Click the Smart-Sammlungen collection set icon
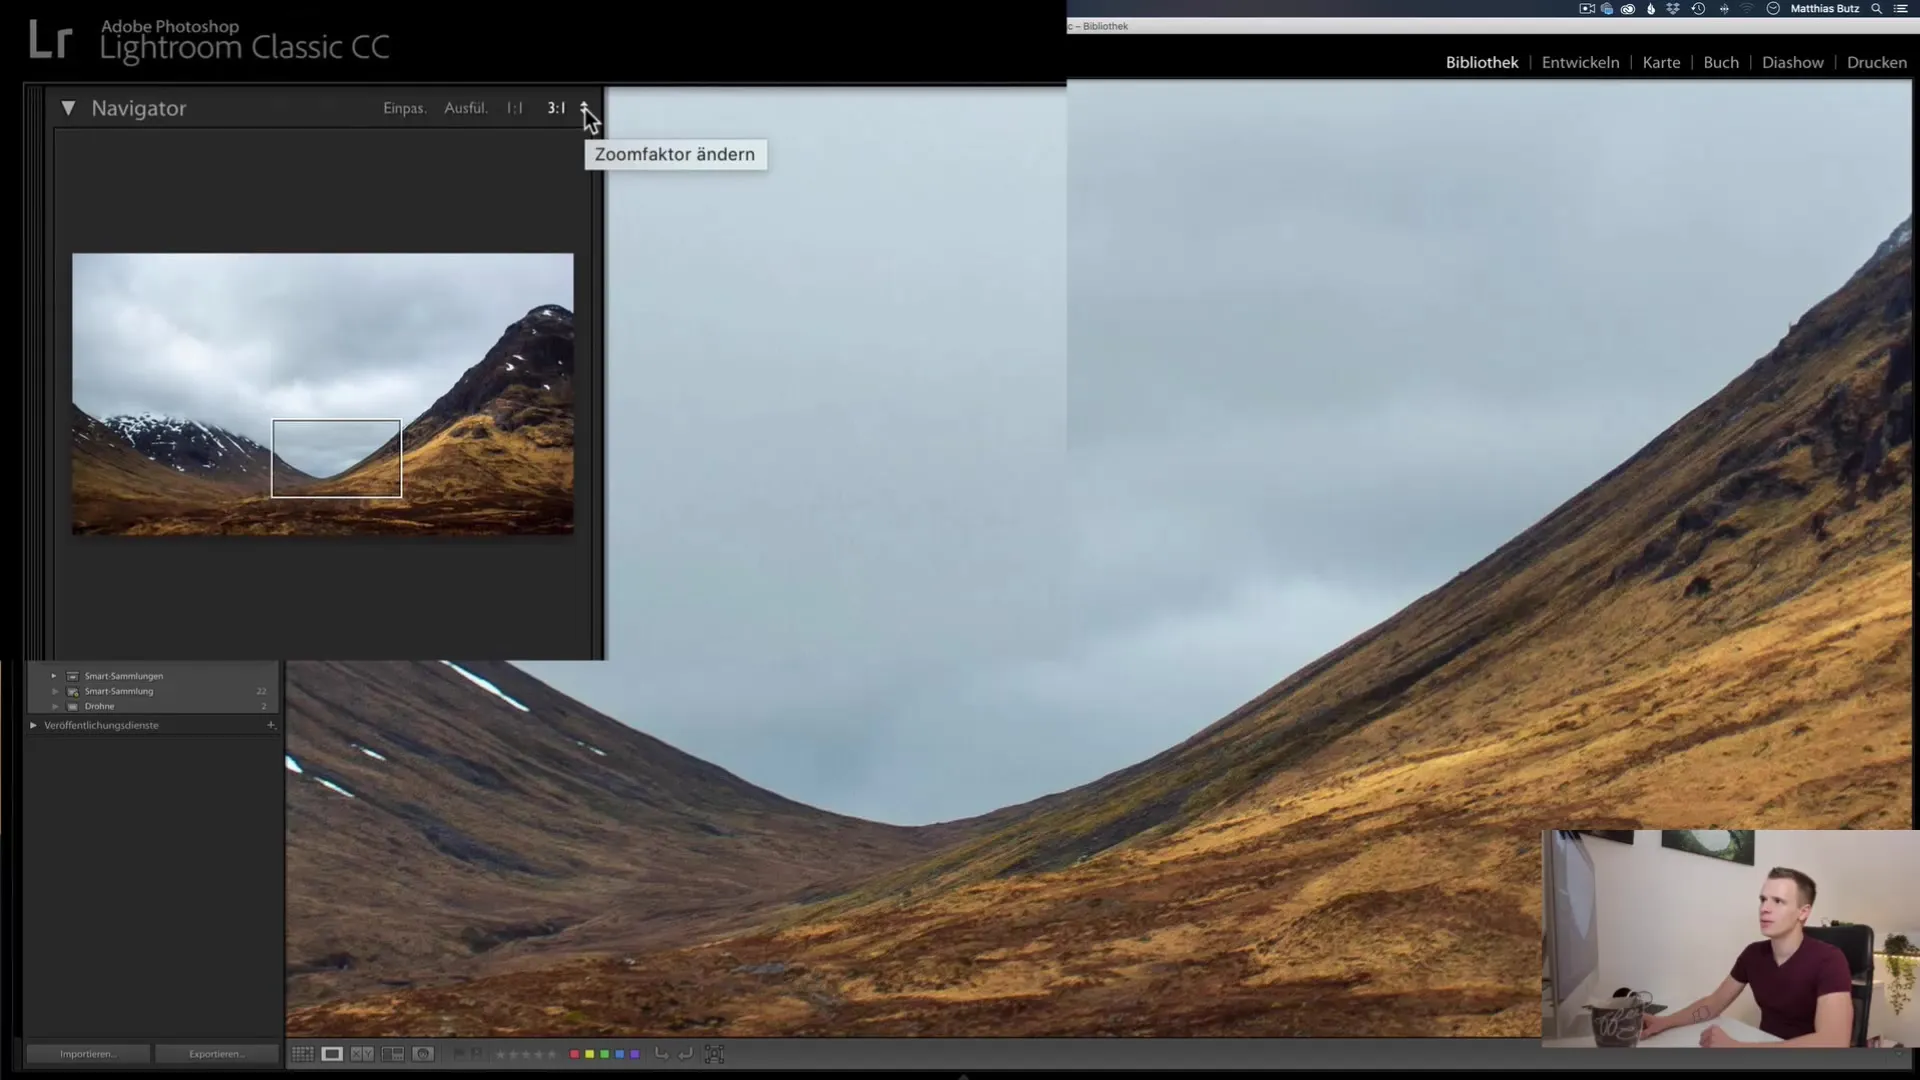Screen dimensions: 1920x1080 (72, 676)
